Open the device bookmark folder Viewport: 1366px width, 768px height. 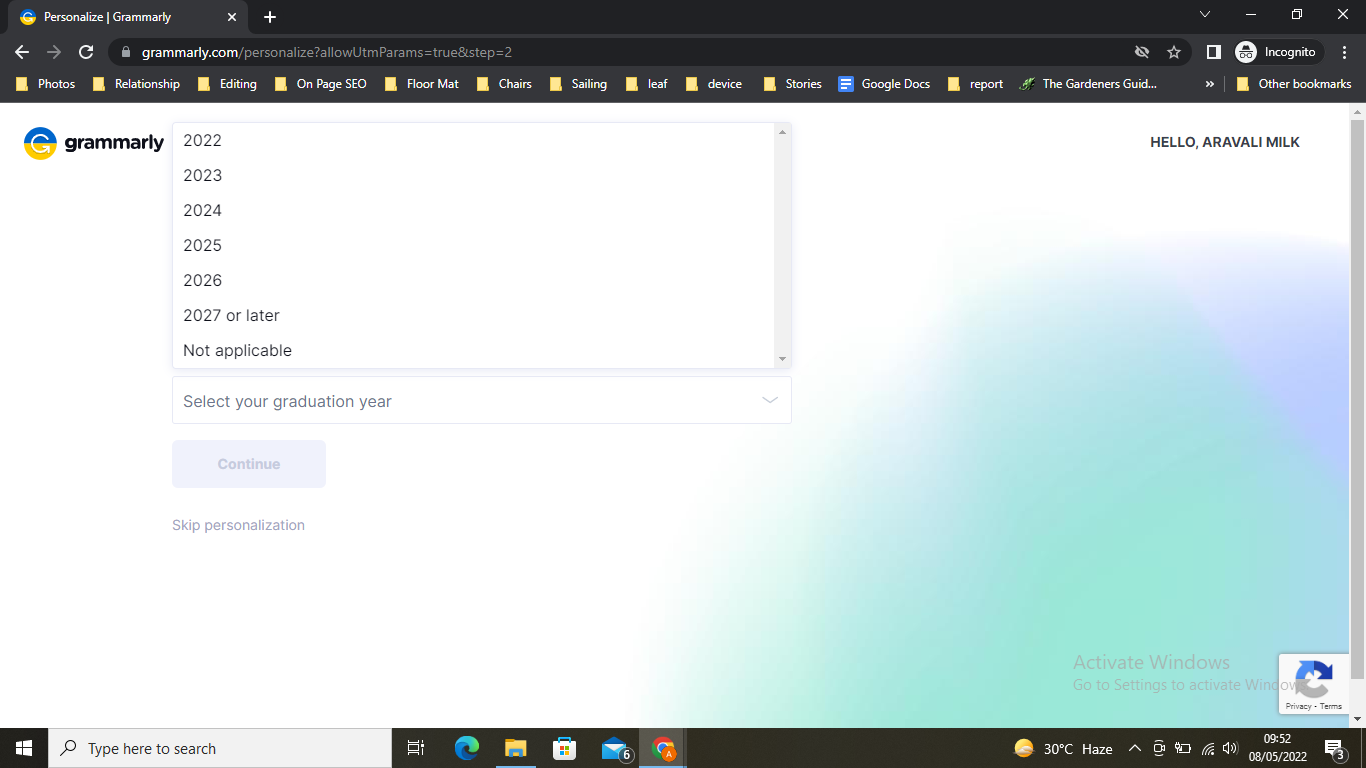point(714,84)
